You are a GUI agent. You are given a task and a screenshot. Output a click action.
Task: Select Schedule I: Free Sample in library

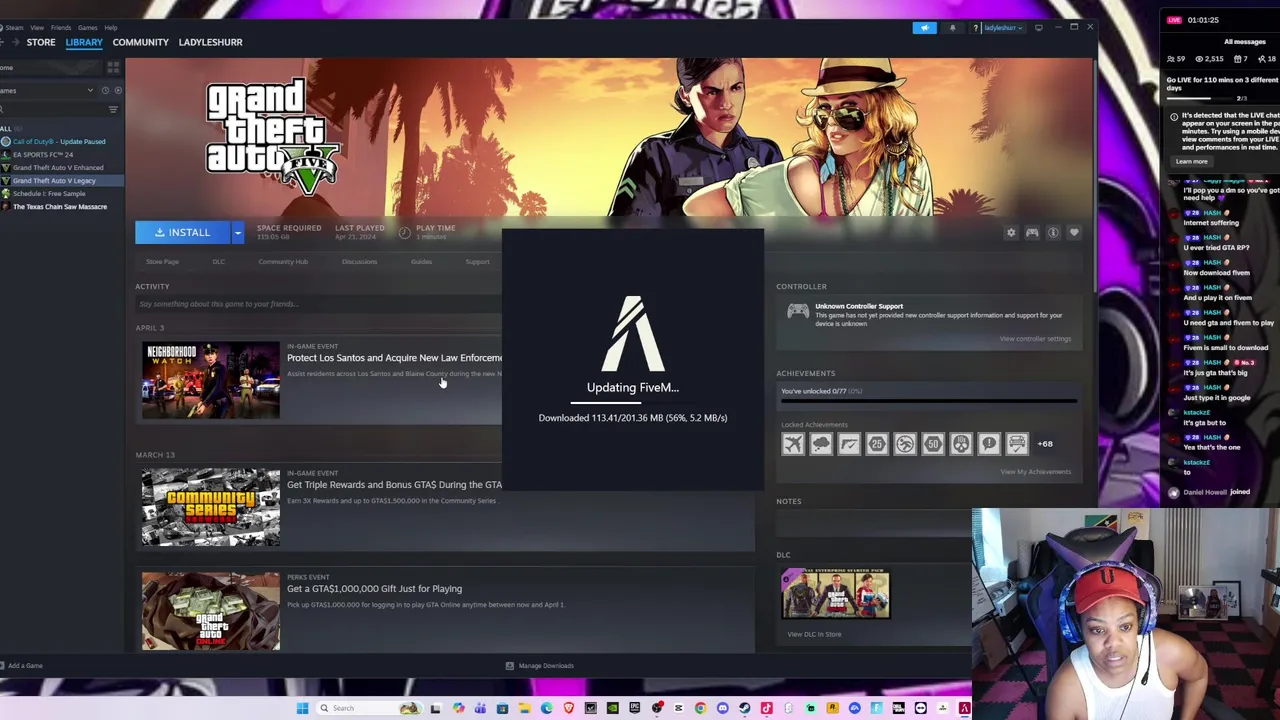point(49,194)
